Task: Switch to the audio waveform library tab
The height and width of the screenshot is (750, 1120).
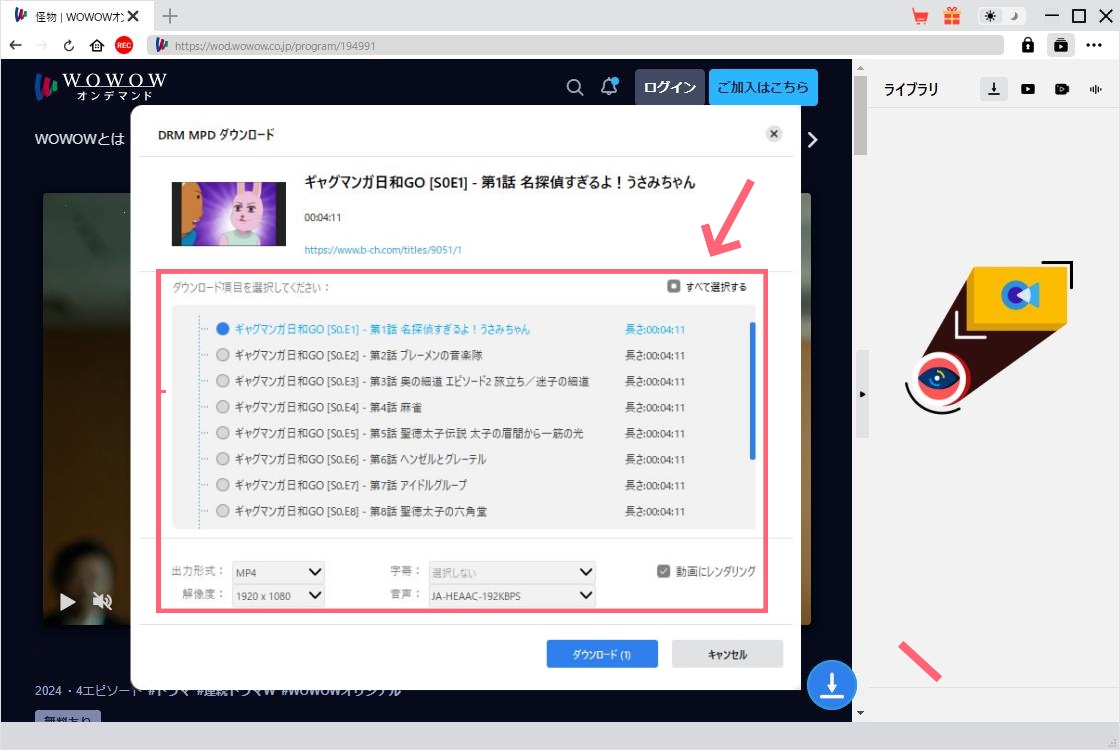Action: point(1096,89)
